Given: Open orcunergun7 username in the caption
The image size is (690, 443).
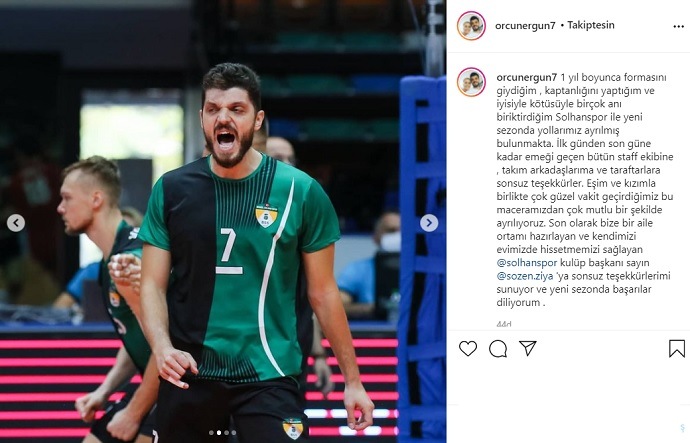Looking at the screenshot, I should [526, 77].
